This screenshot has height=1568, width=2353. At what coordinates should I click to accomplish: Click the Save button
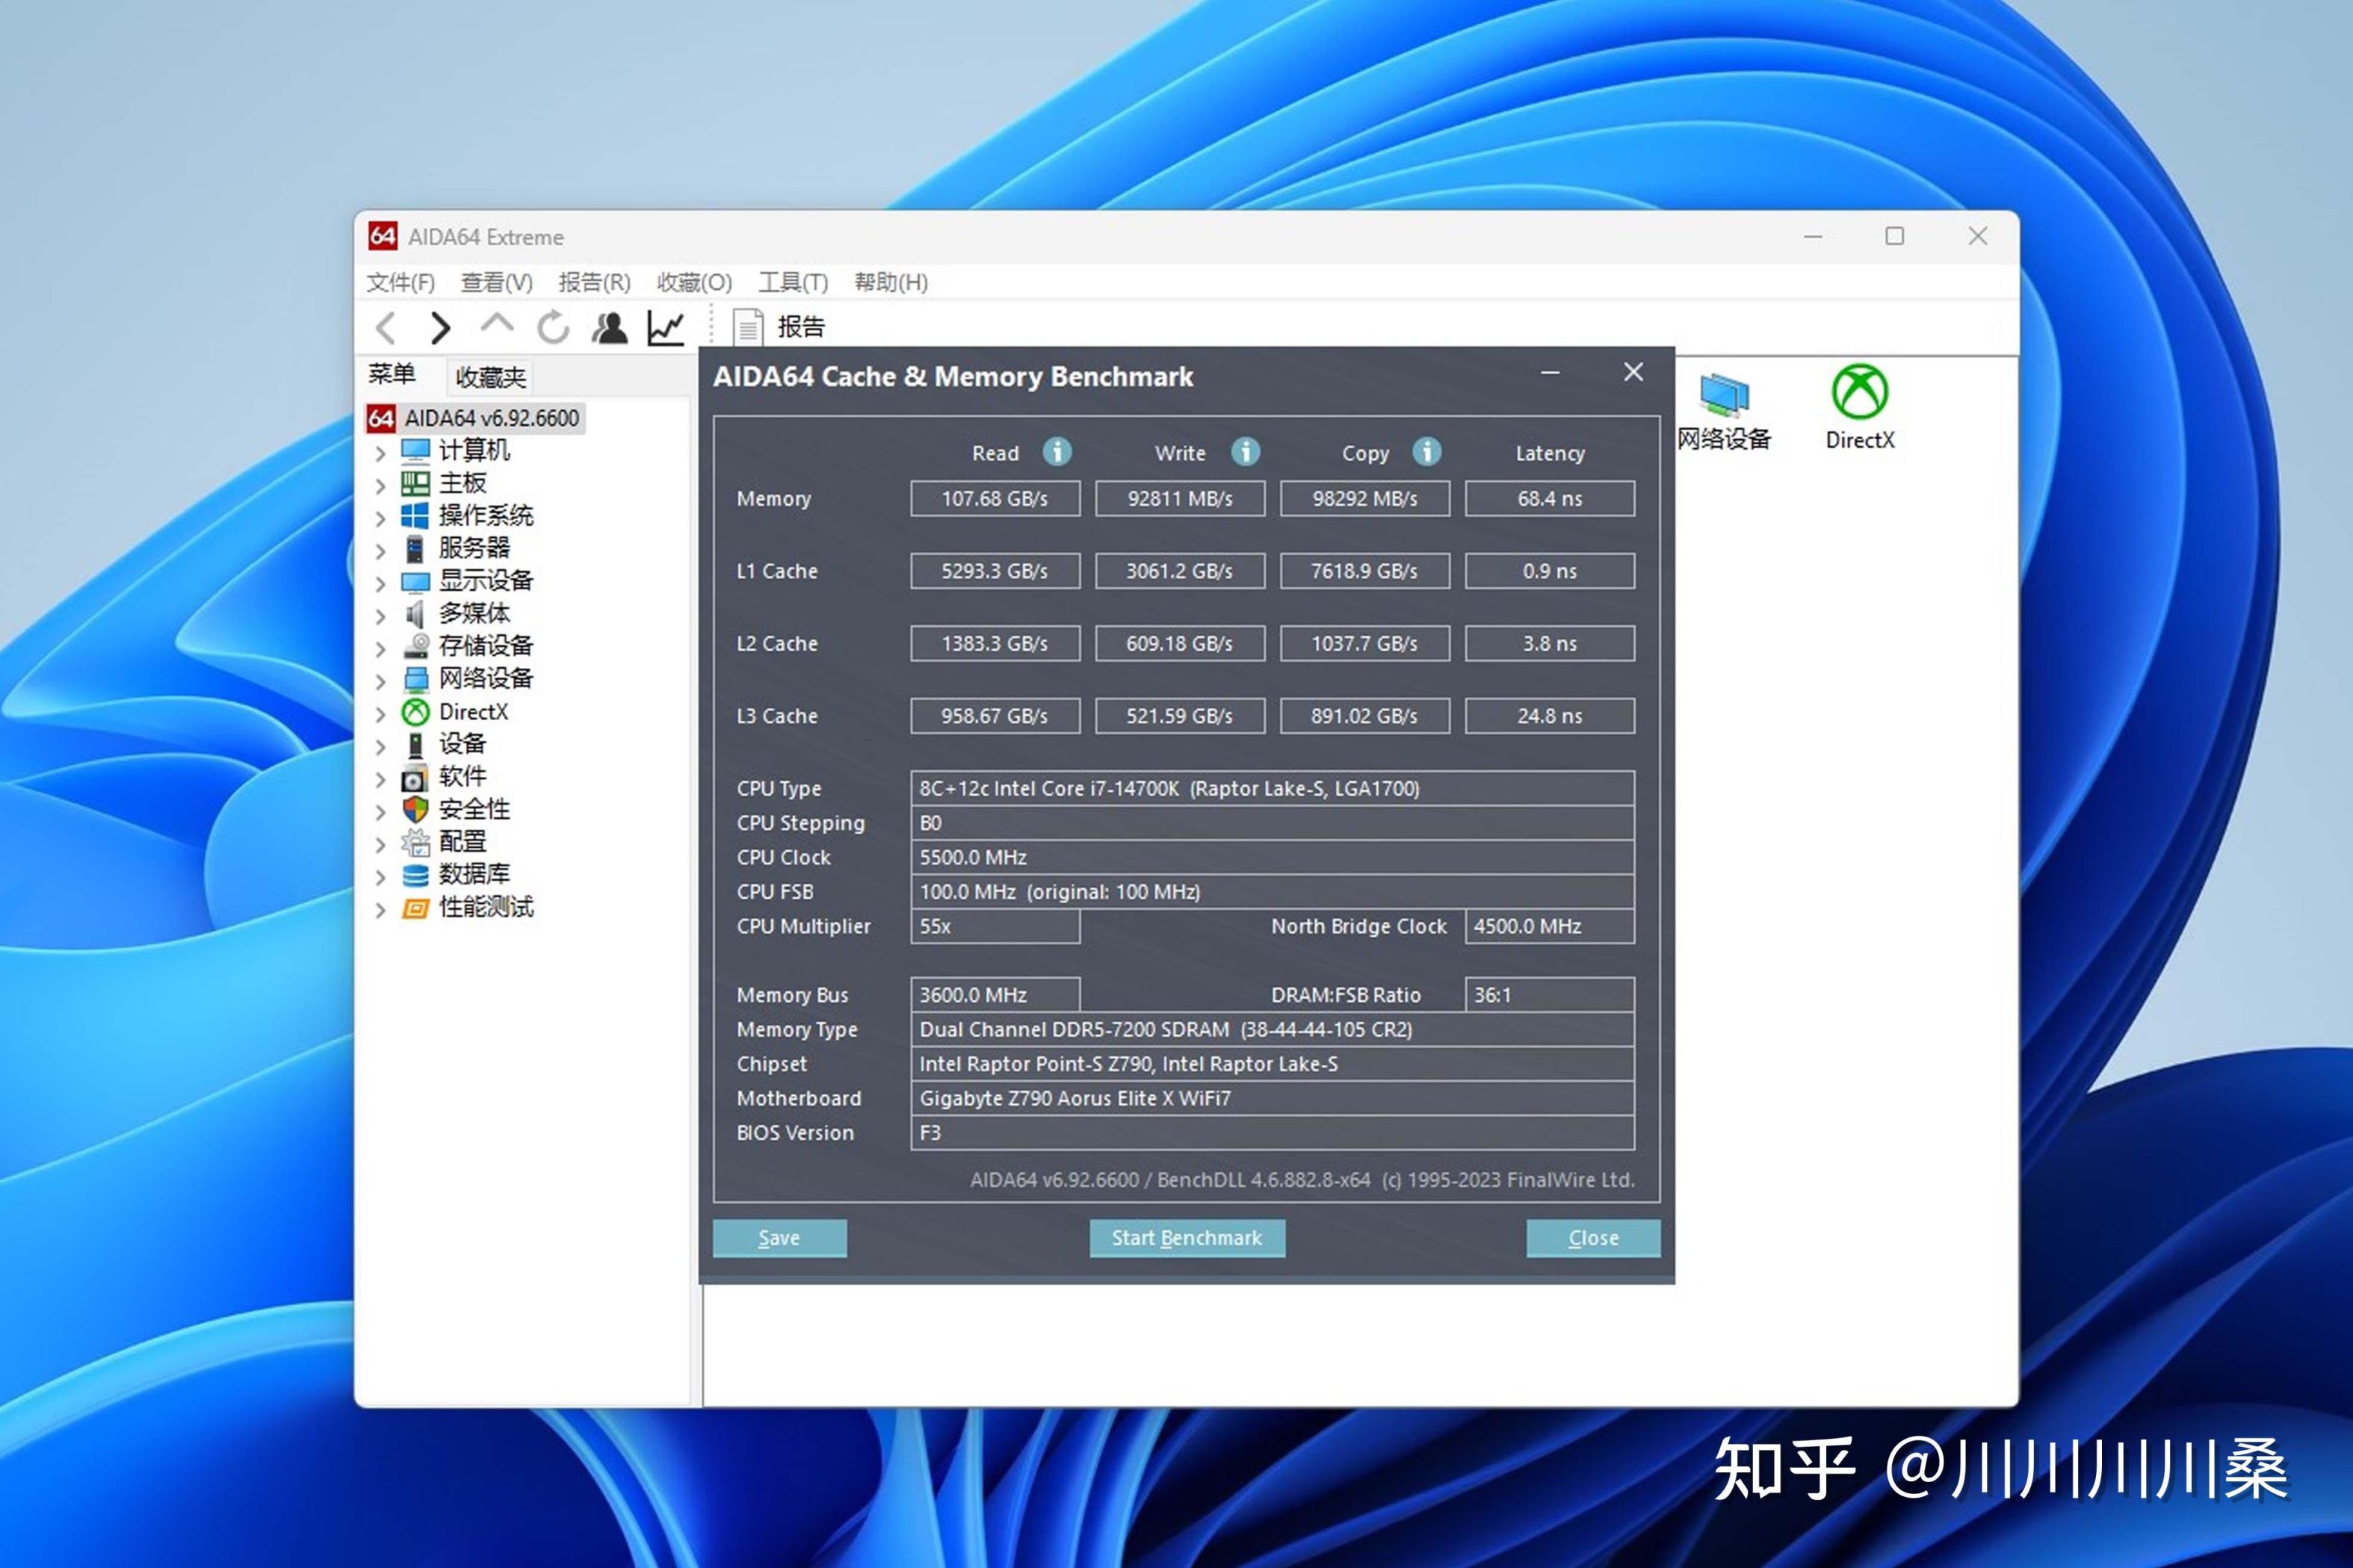pos(779,1238)
